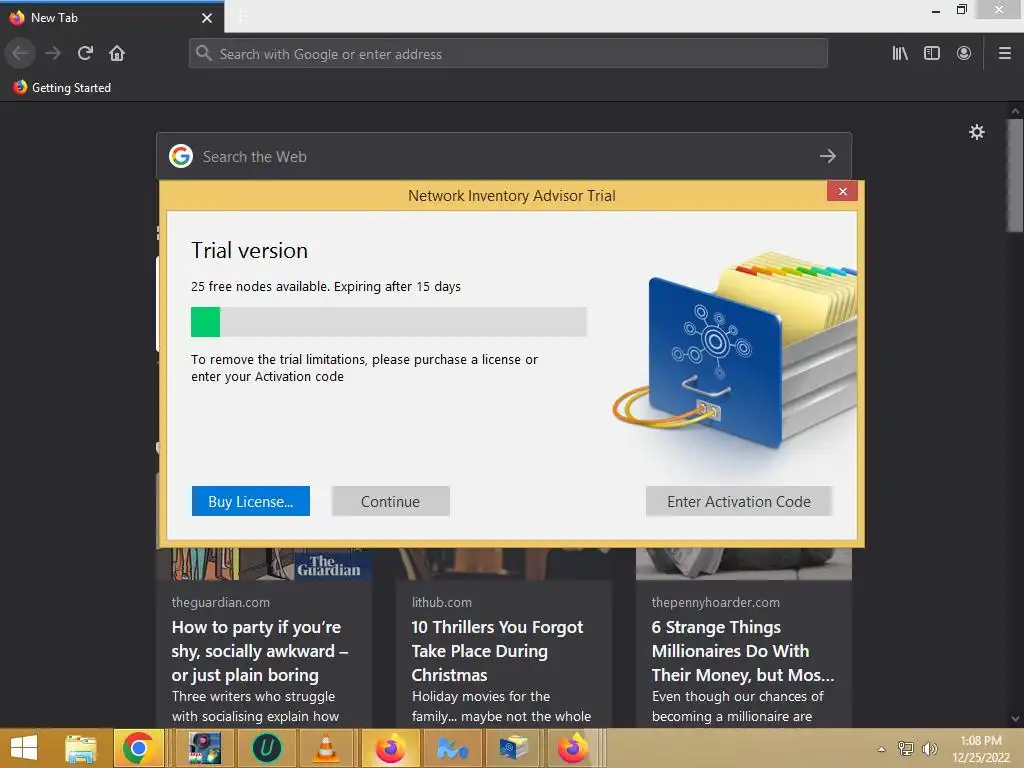This screenshot has width=1024, height=768.
Task: Open File Explorer from the taskbar
Action: [81, 748]
